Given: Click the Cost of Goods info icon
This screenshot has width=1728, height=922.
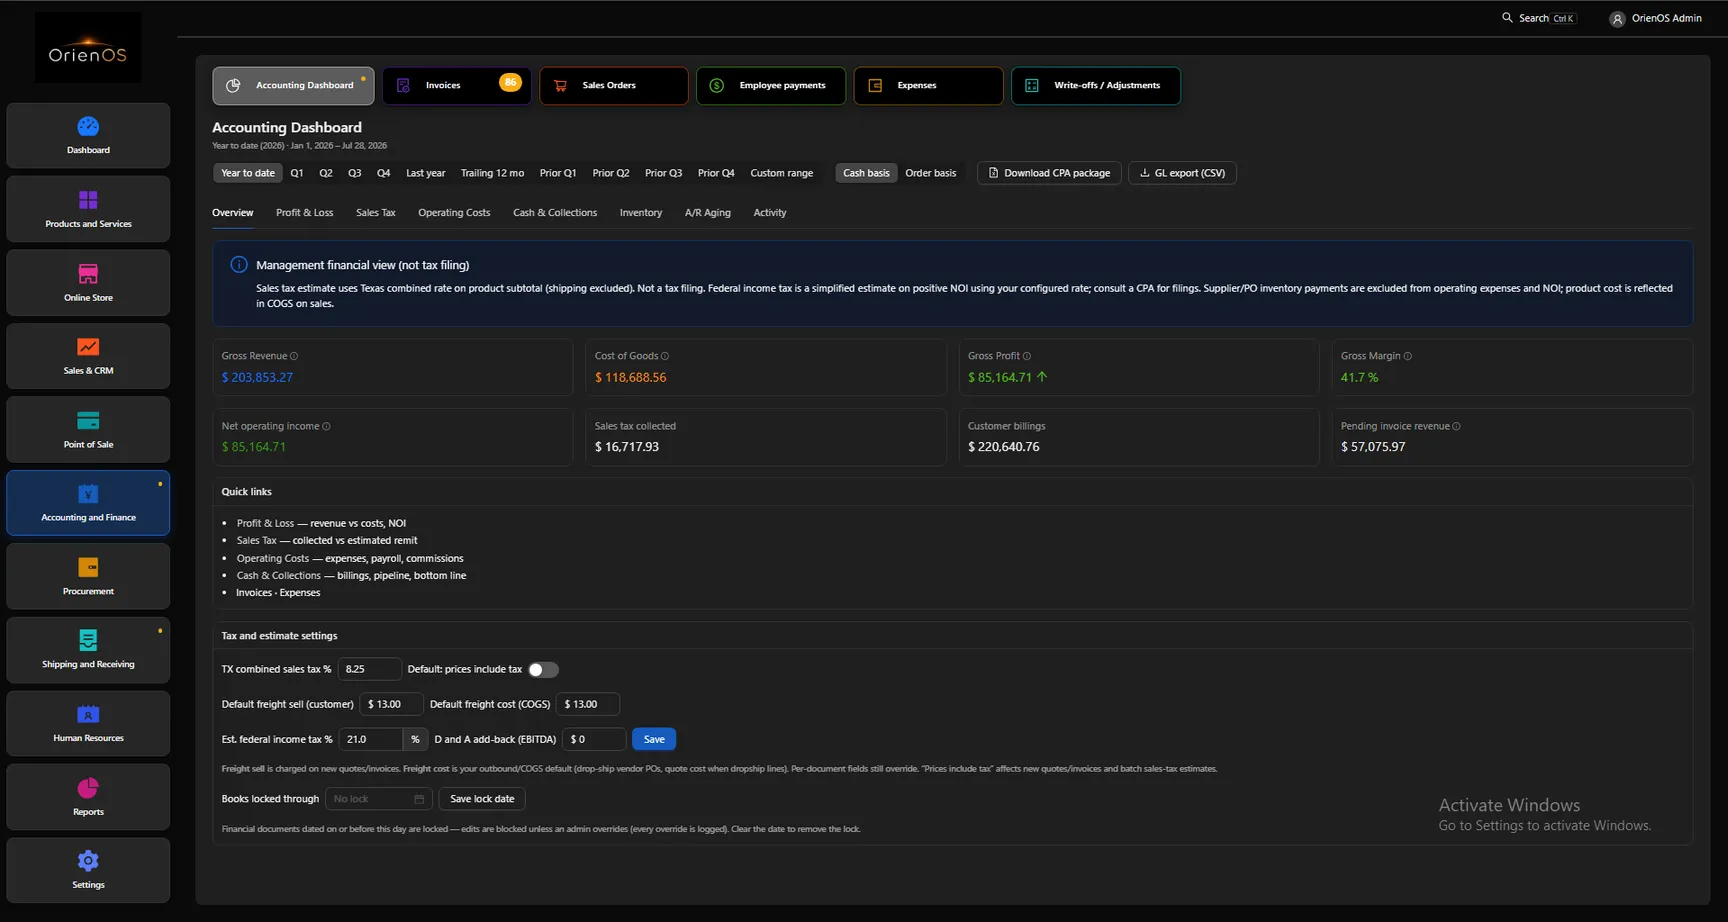Looking at the screenshot, I should 665,356.
